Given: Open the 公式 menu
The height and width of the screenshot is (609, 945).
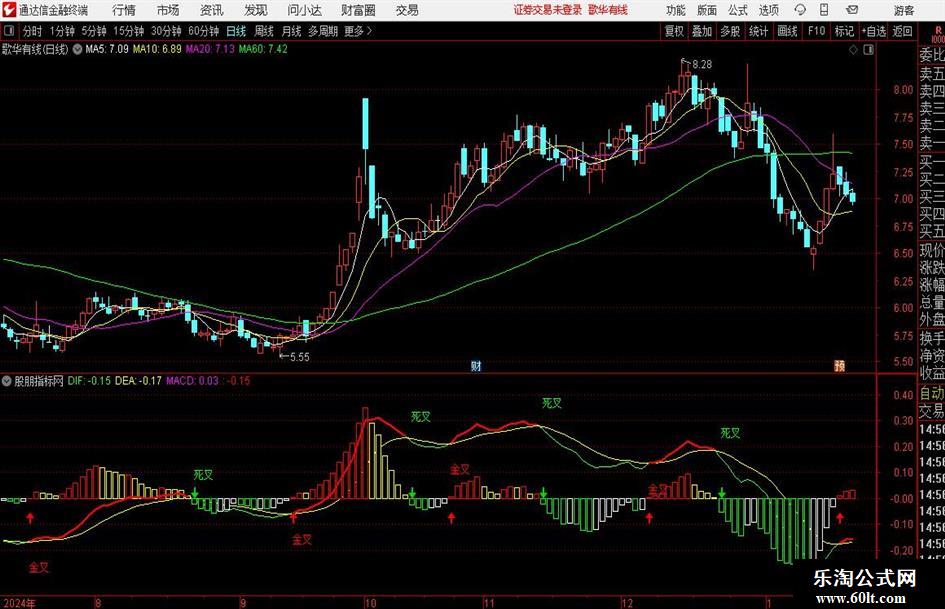Looking at the screenshot, I should click(737, 10).
